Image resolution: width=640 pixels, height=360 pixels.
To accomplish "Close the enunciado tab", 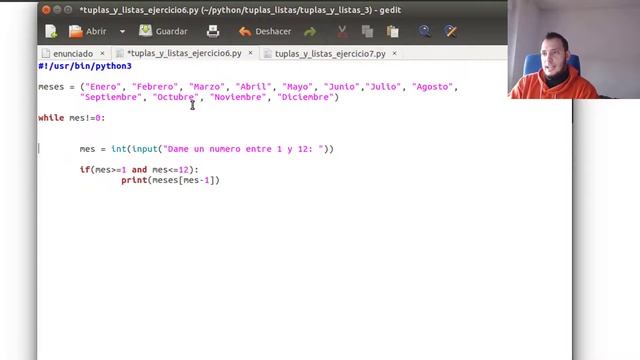I will [x=102, y=53].
